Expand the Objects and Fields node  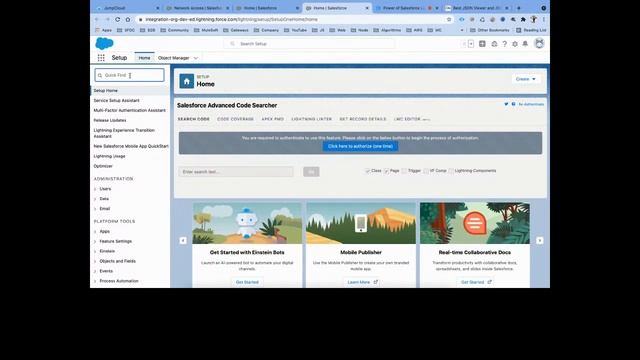(96, 261)
